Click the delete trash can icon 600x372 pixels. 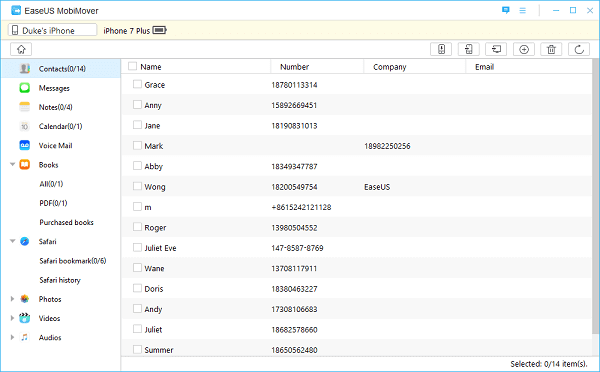point(551,49)
